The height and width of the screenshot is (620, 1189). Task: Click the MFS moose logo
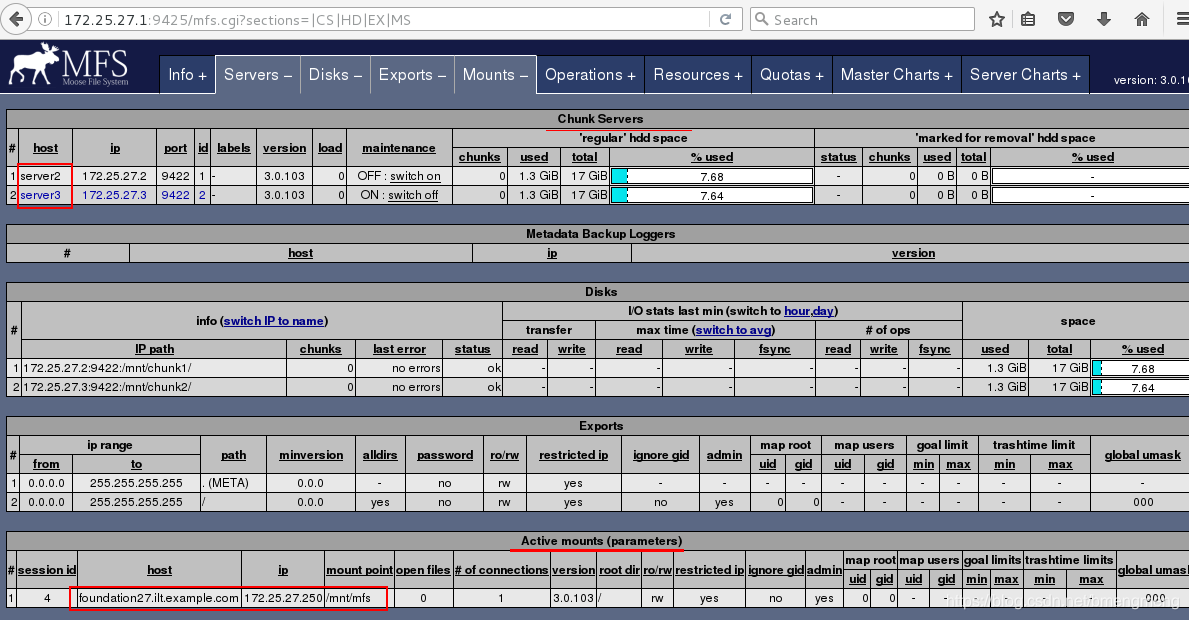68,65
